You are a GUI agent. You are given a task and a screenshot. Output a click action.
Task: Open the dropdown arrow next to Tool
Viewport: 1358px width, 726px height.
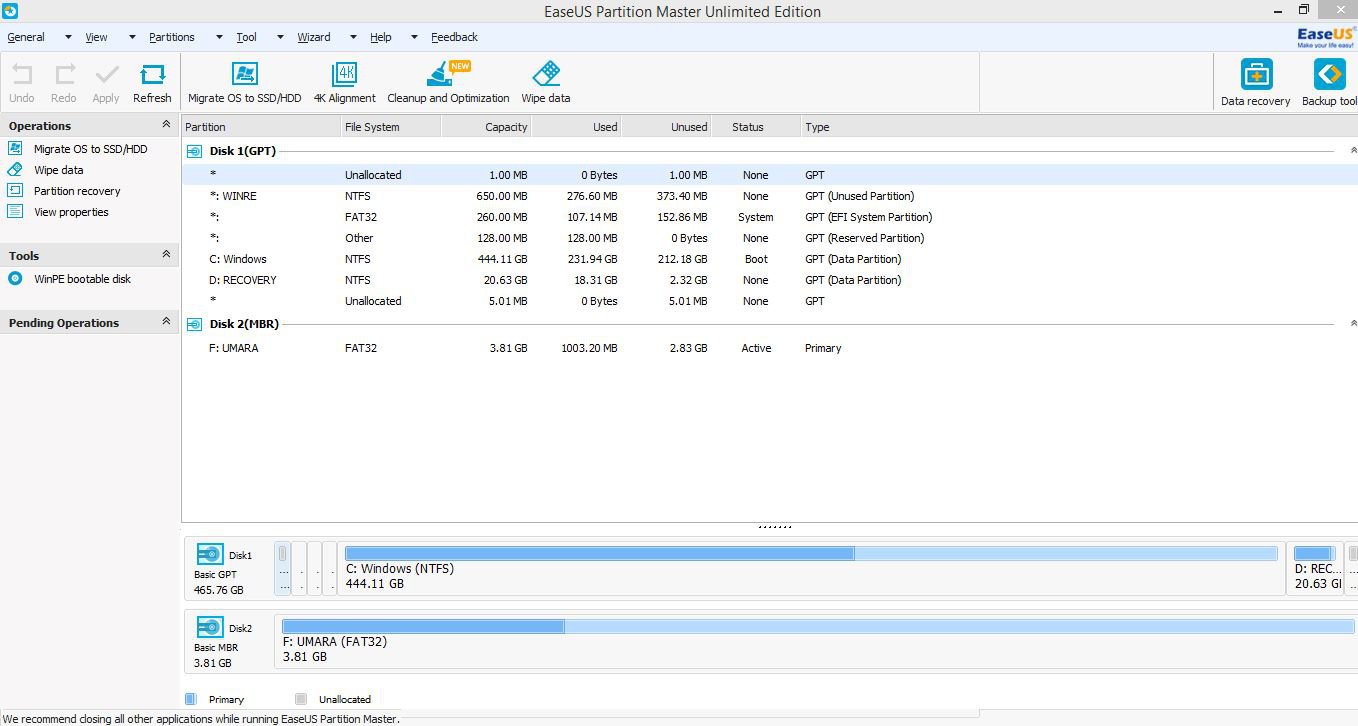(279, 38)
